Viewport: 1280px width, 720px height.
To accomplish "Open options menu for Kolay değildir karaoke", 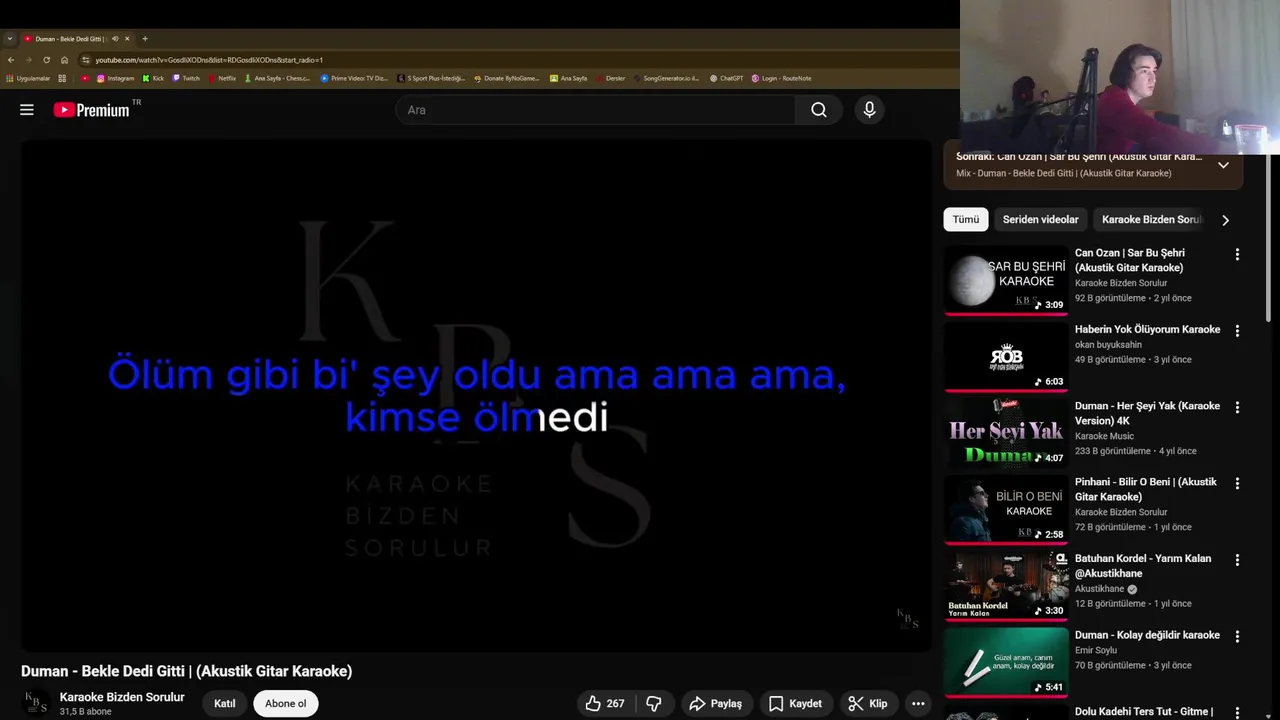I will pyautogui.click(x=1237, y=637).
